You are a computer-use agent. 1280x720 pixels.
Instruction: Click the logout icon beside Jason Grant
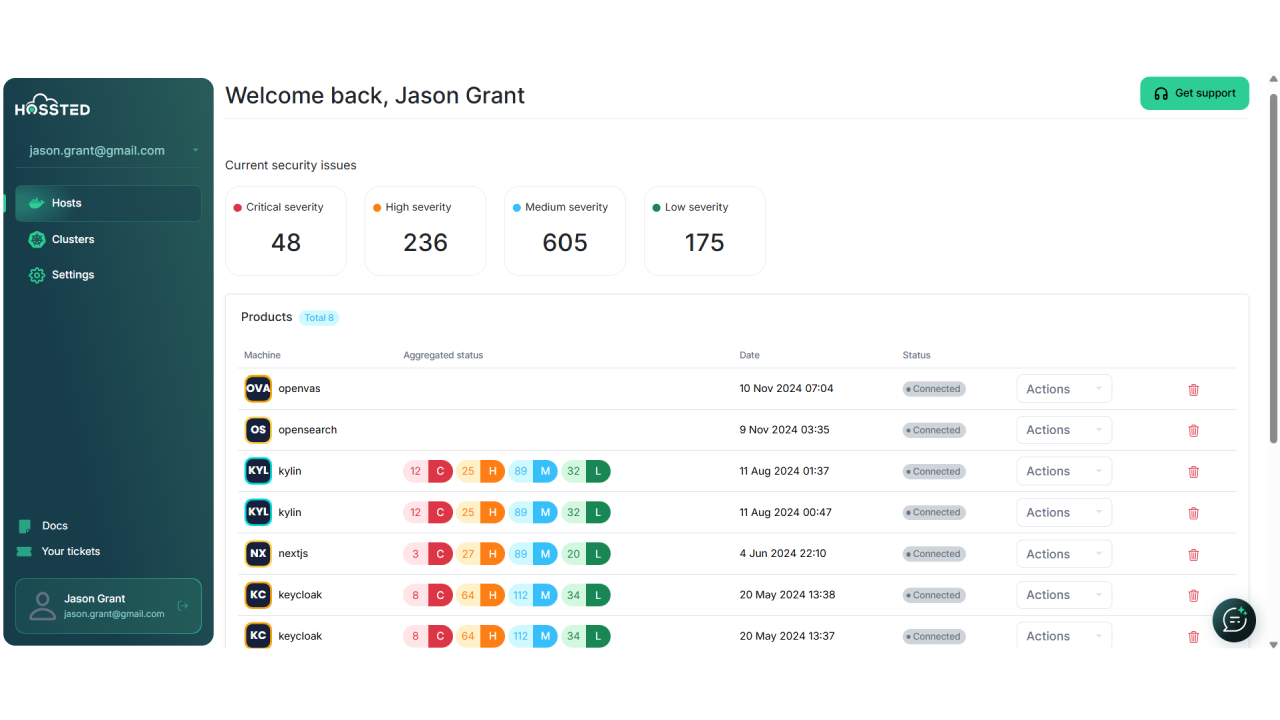point(182,606)
